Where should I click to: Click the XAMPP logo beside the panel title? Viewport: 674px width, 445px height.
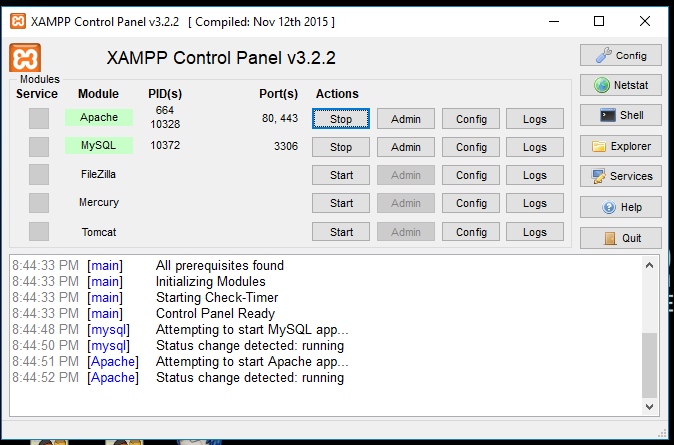coord(25,58)
